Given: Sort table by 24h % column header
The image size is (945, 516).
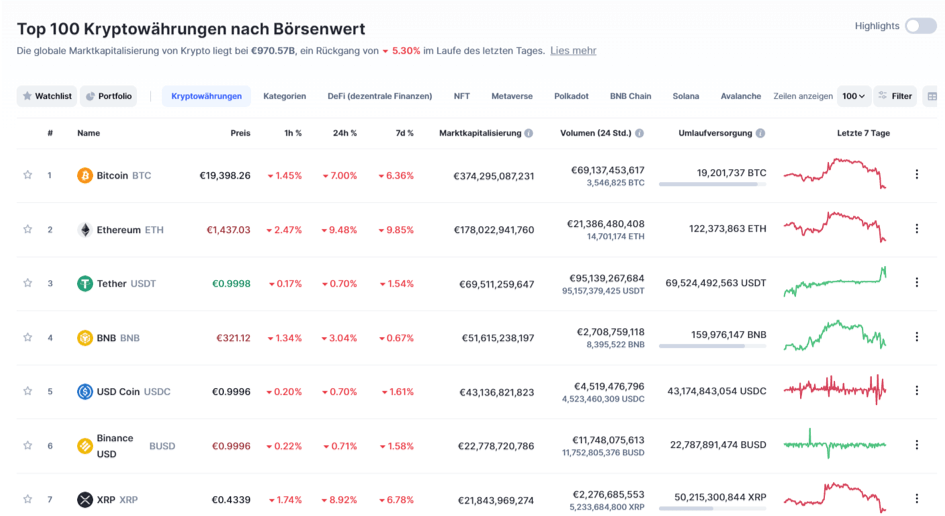Looking at the screenshot, I should pyautogui.click(x=345, y=133).
